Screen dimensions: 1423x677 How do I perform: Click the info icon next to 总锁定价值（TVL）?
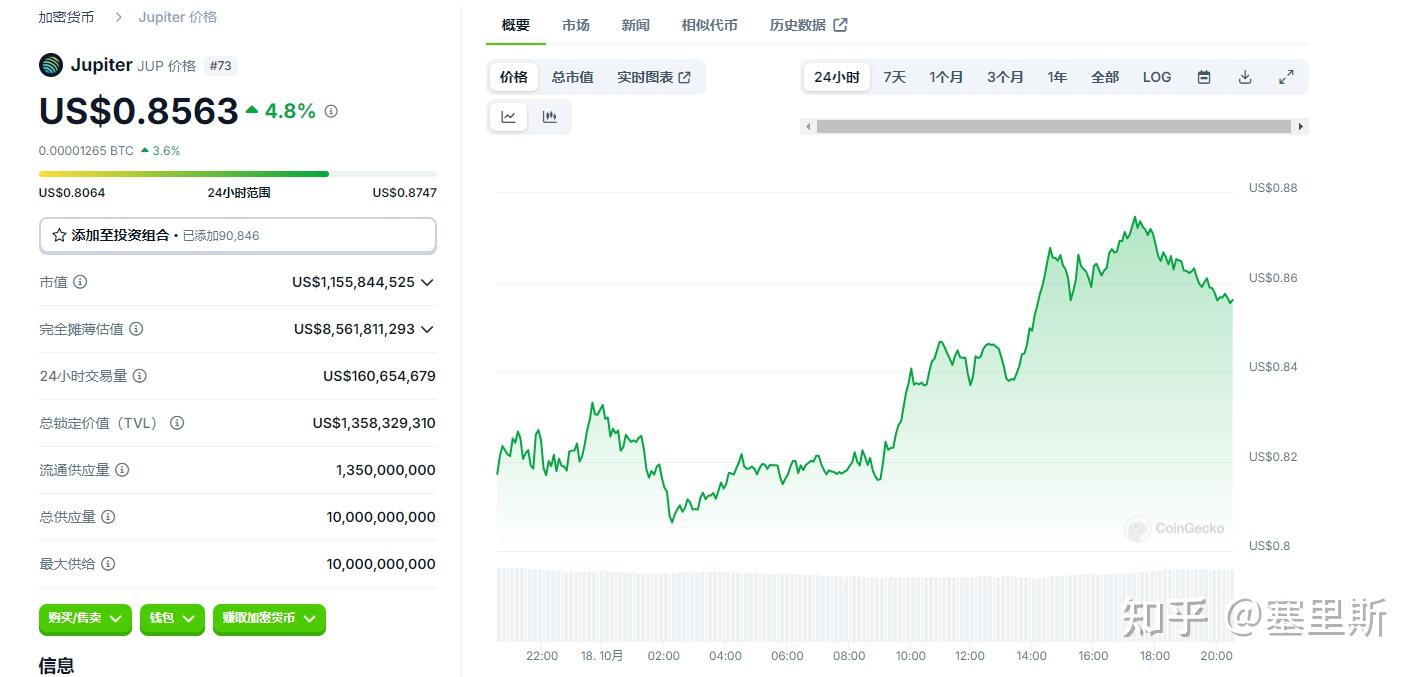[177, 422]
